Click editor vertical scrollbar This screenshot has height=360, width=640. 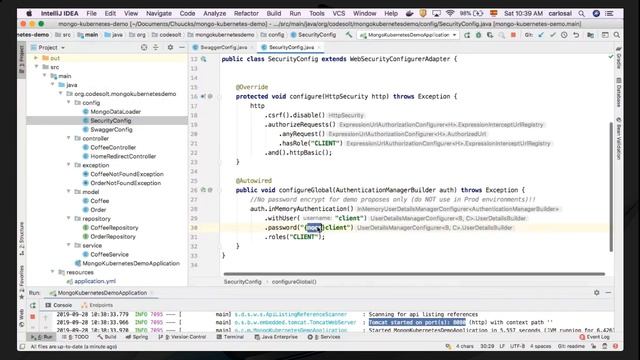pyautogui.click(x=611, y=186)
